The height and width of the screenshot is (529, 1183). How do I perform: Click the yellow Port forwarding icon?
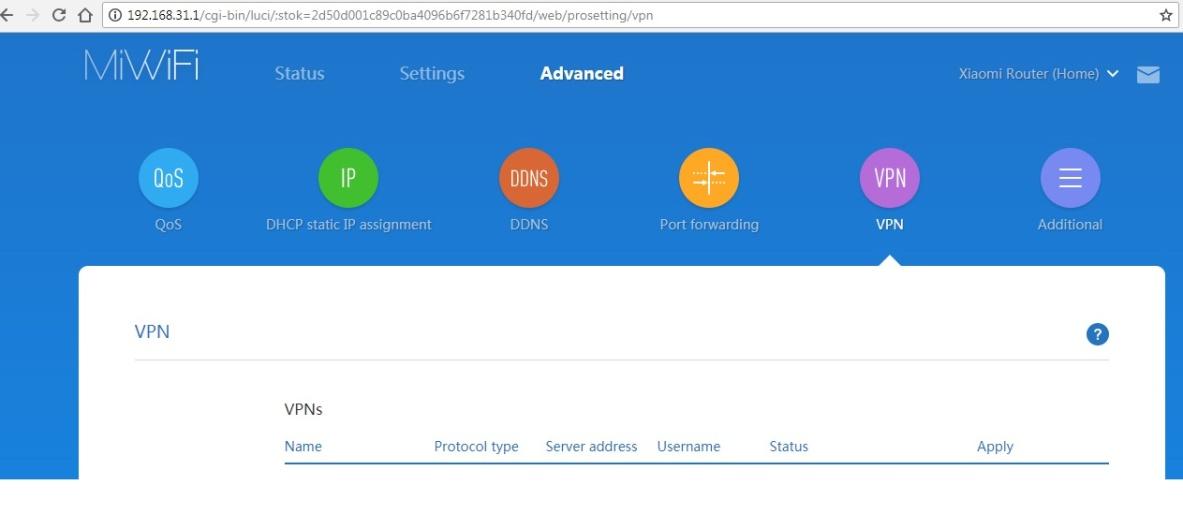click(709, 180)
